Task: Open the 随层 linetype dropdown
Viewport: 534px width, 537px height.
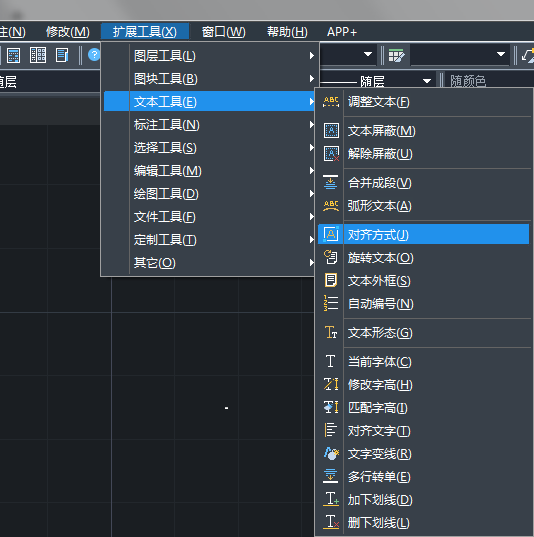Action: 426,81
